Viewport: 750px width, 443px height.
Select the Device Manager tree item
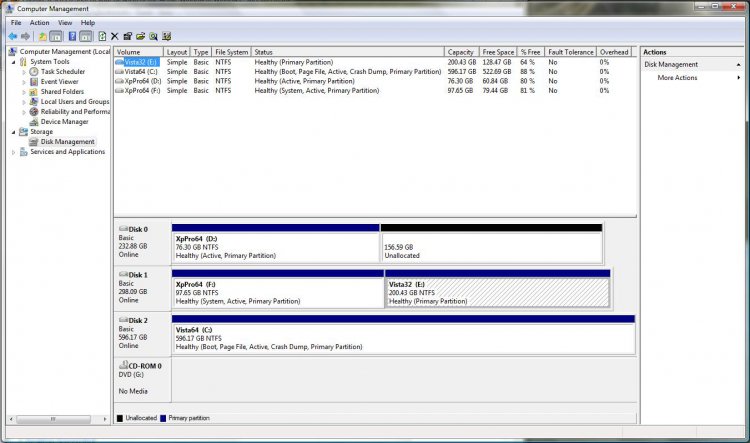65,122
